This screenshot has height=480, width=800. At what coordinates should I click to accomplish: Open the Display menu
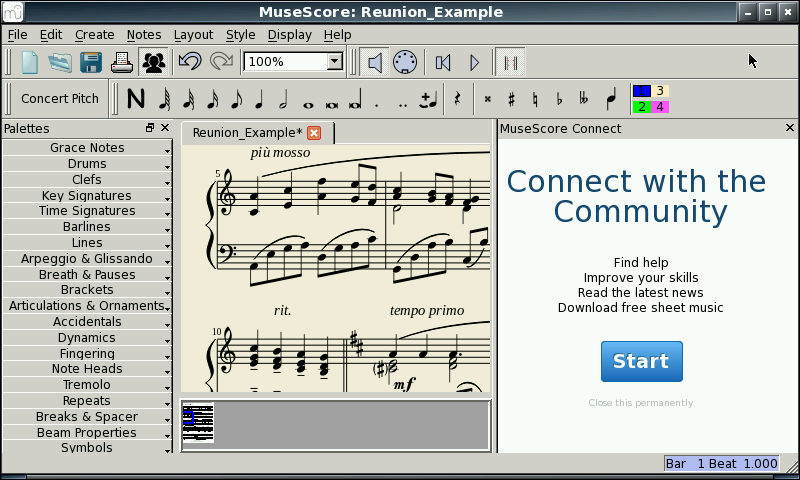[x=289, y=35]
